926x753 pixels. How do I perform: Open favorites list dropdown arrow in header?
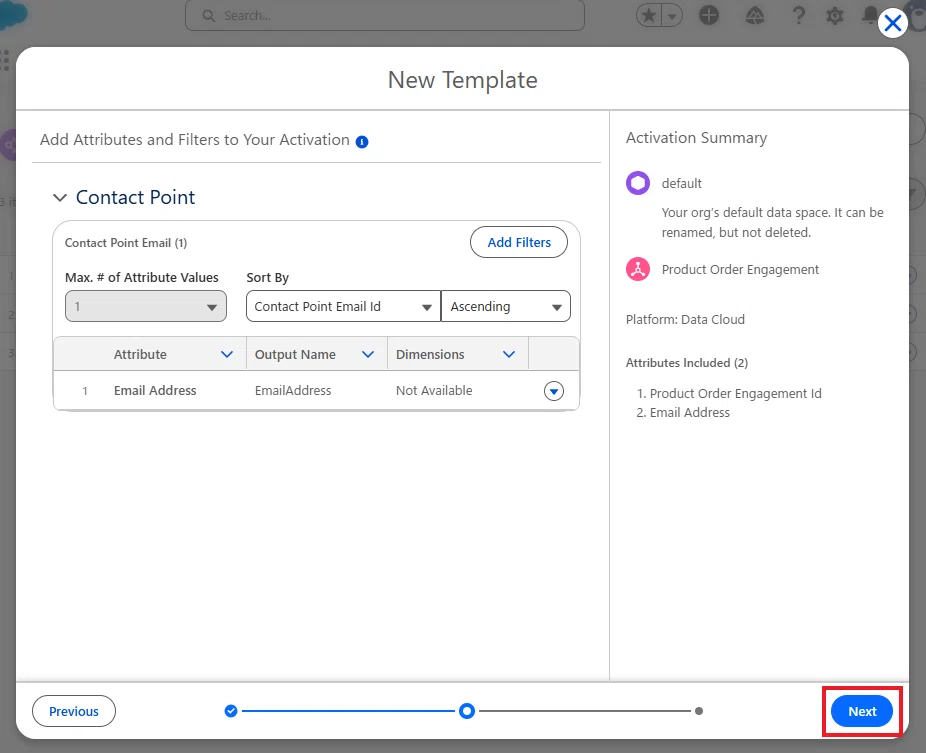coord(672,15)
